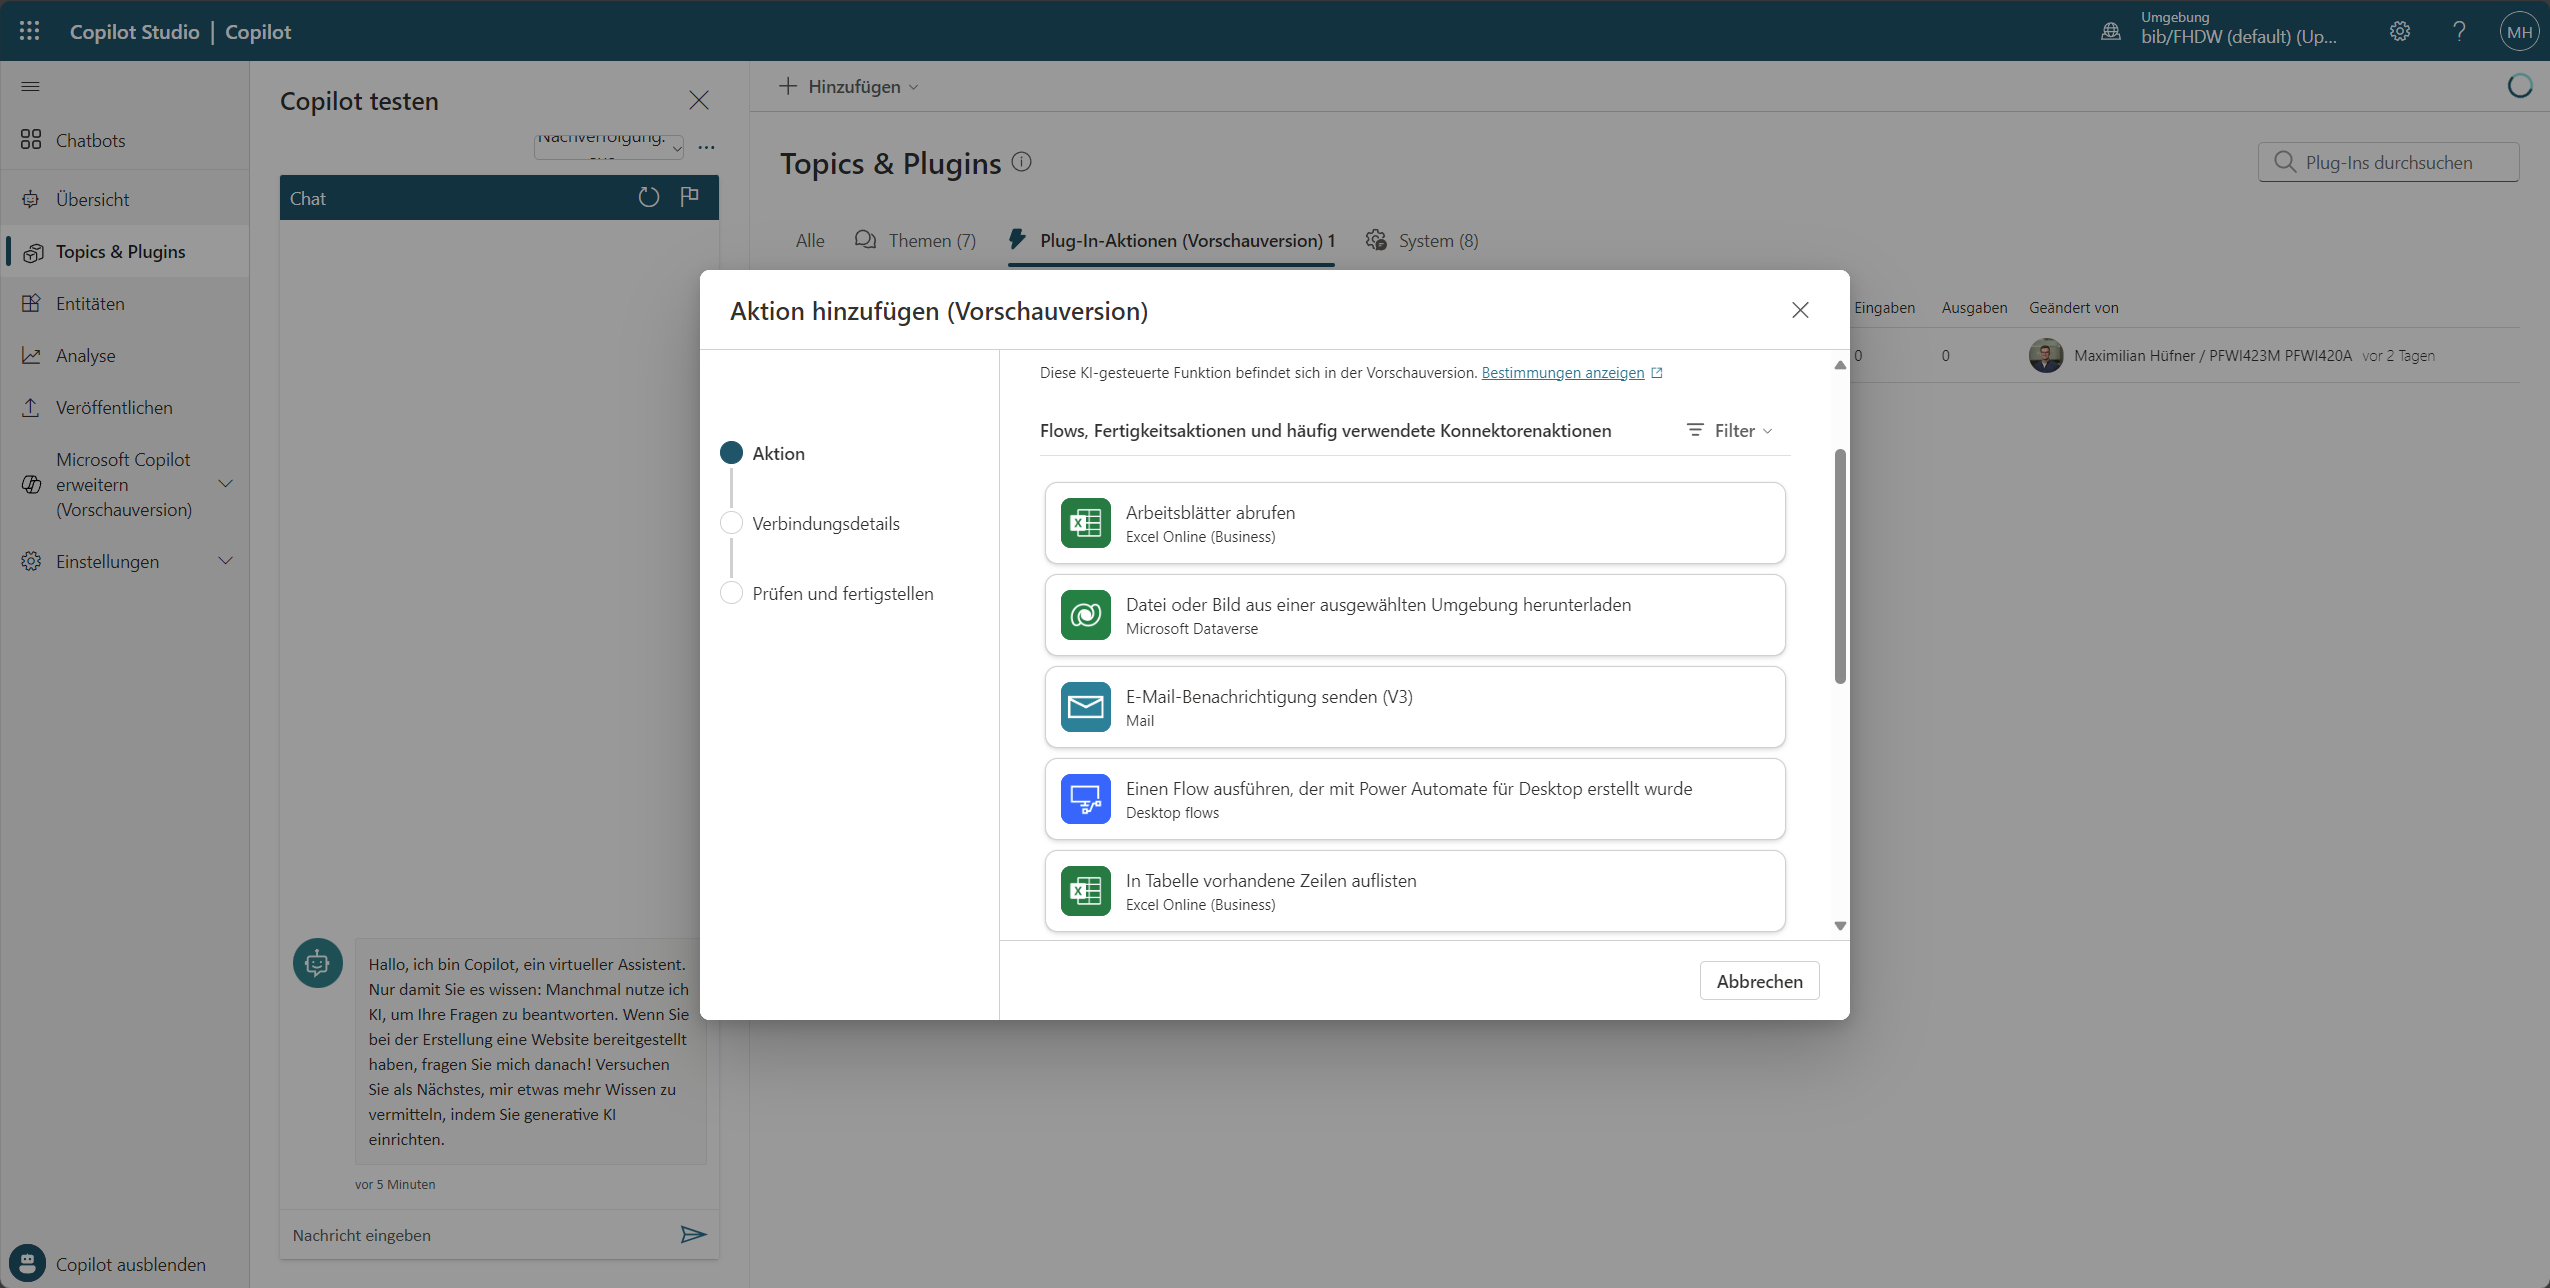Screen dimensions: 2550x1288
Task: Open the chat more options ellipsis
Action: 707,147
